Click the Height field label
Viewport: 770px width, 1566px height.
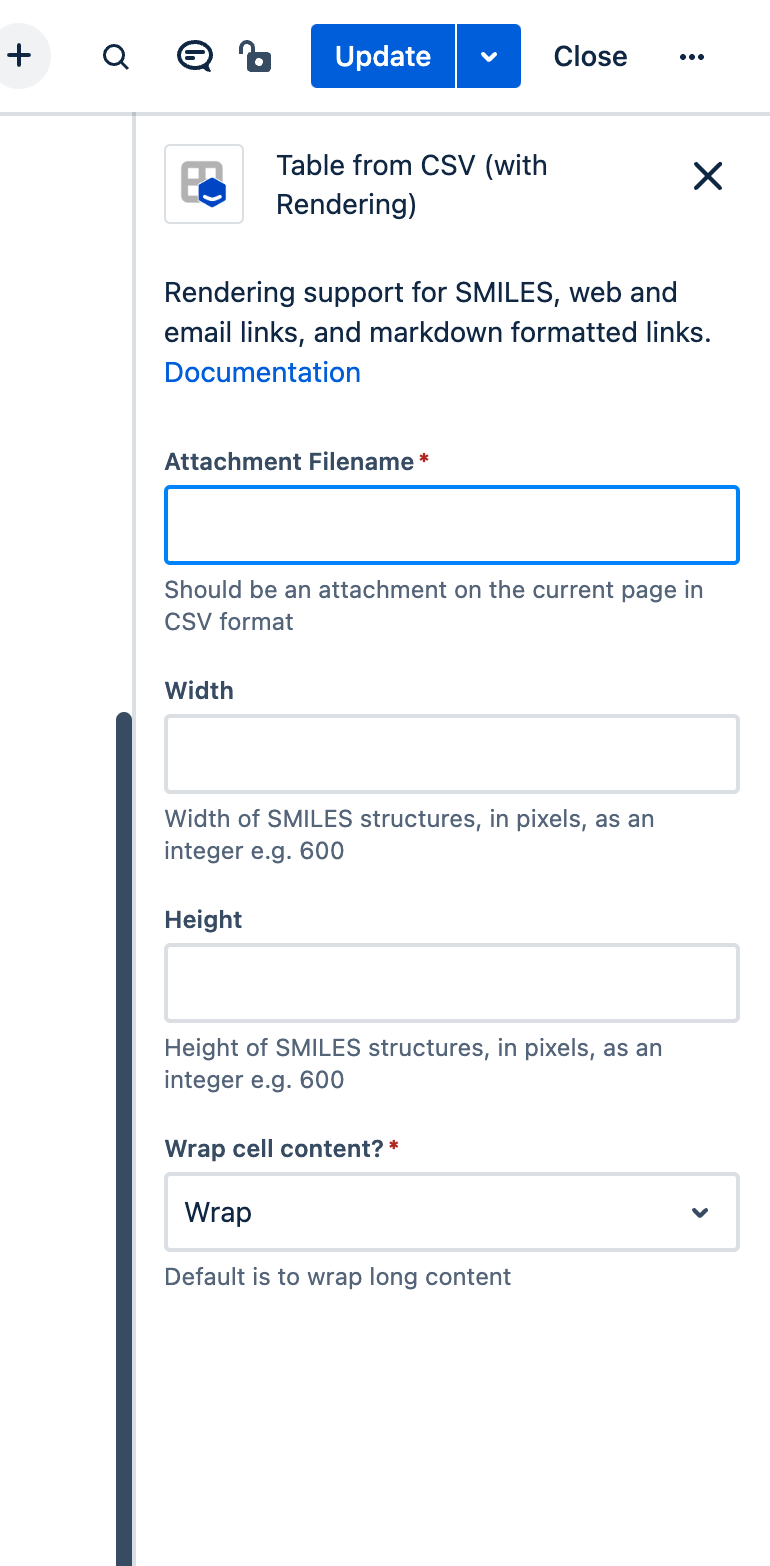[x=204, y=919]
